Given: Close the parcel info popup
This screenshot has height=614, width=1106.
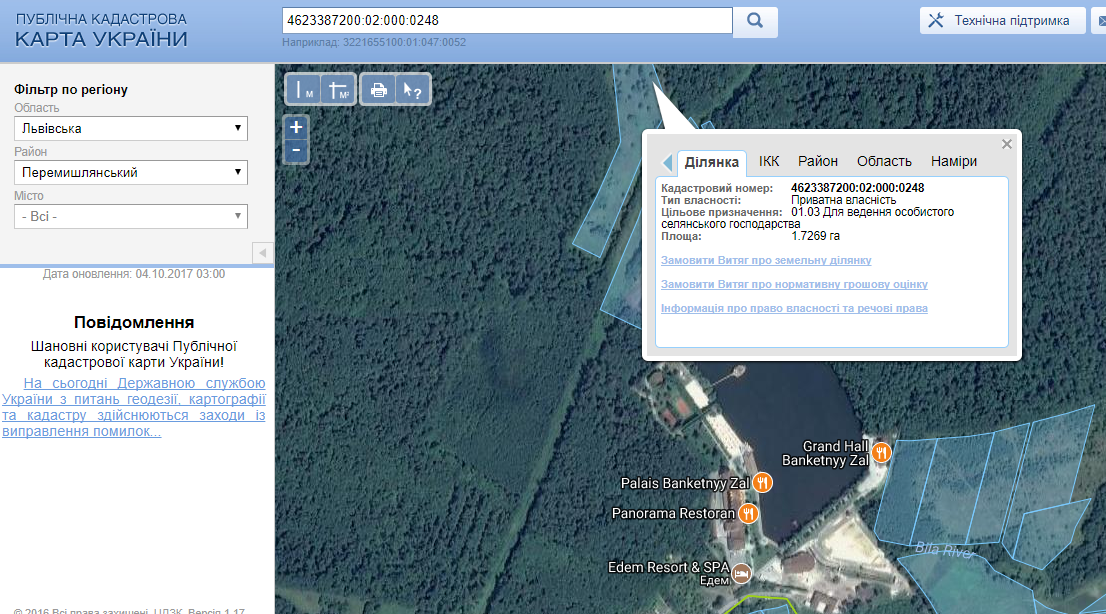Looking at the screenshot, I should pyautogui.click(x=1007, y=144).
